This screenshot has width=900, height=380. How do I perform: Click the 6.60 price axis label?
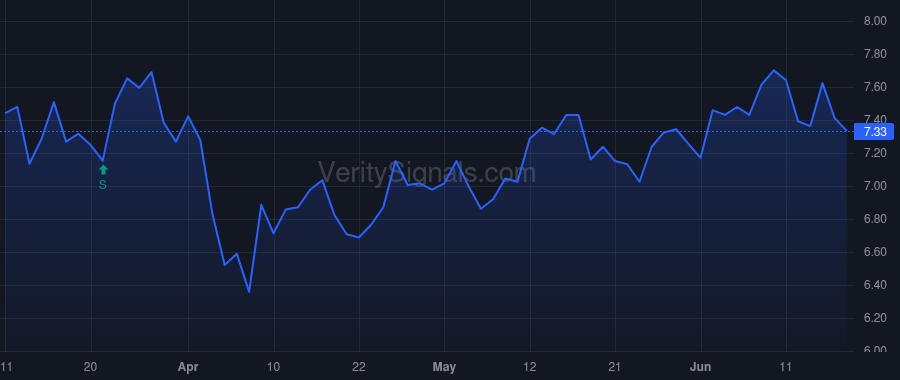[875, 252]
